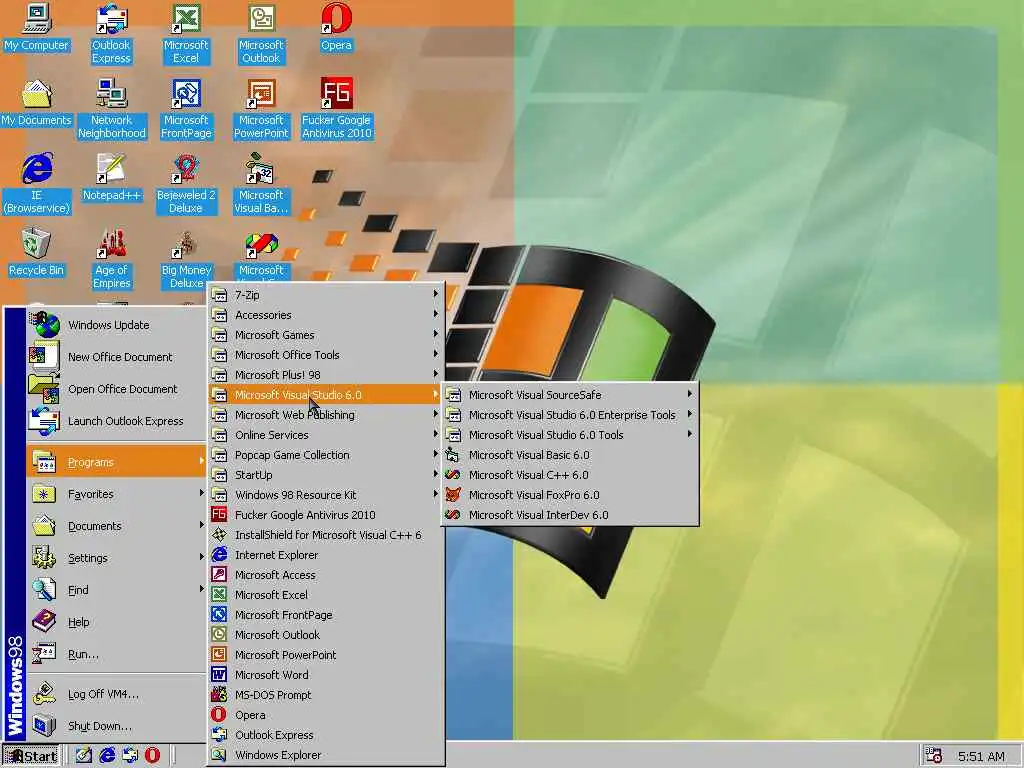Launch Microsoft Word from Programs menu

(x=326, y=675)
